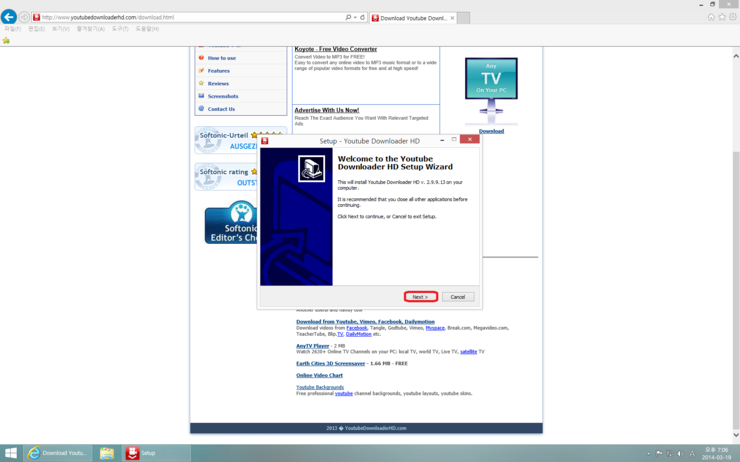
Task: Open Download from Youtube, Vimeo, Facebook, Dailymotion link
Action: (x=365, y=322)
